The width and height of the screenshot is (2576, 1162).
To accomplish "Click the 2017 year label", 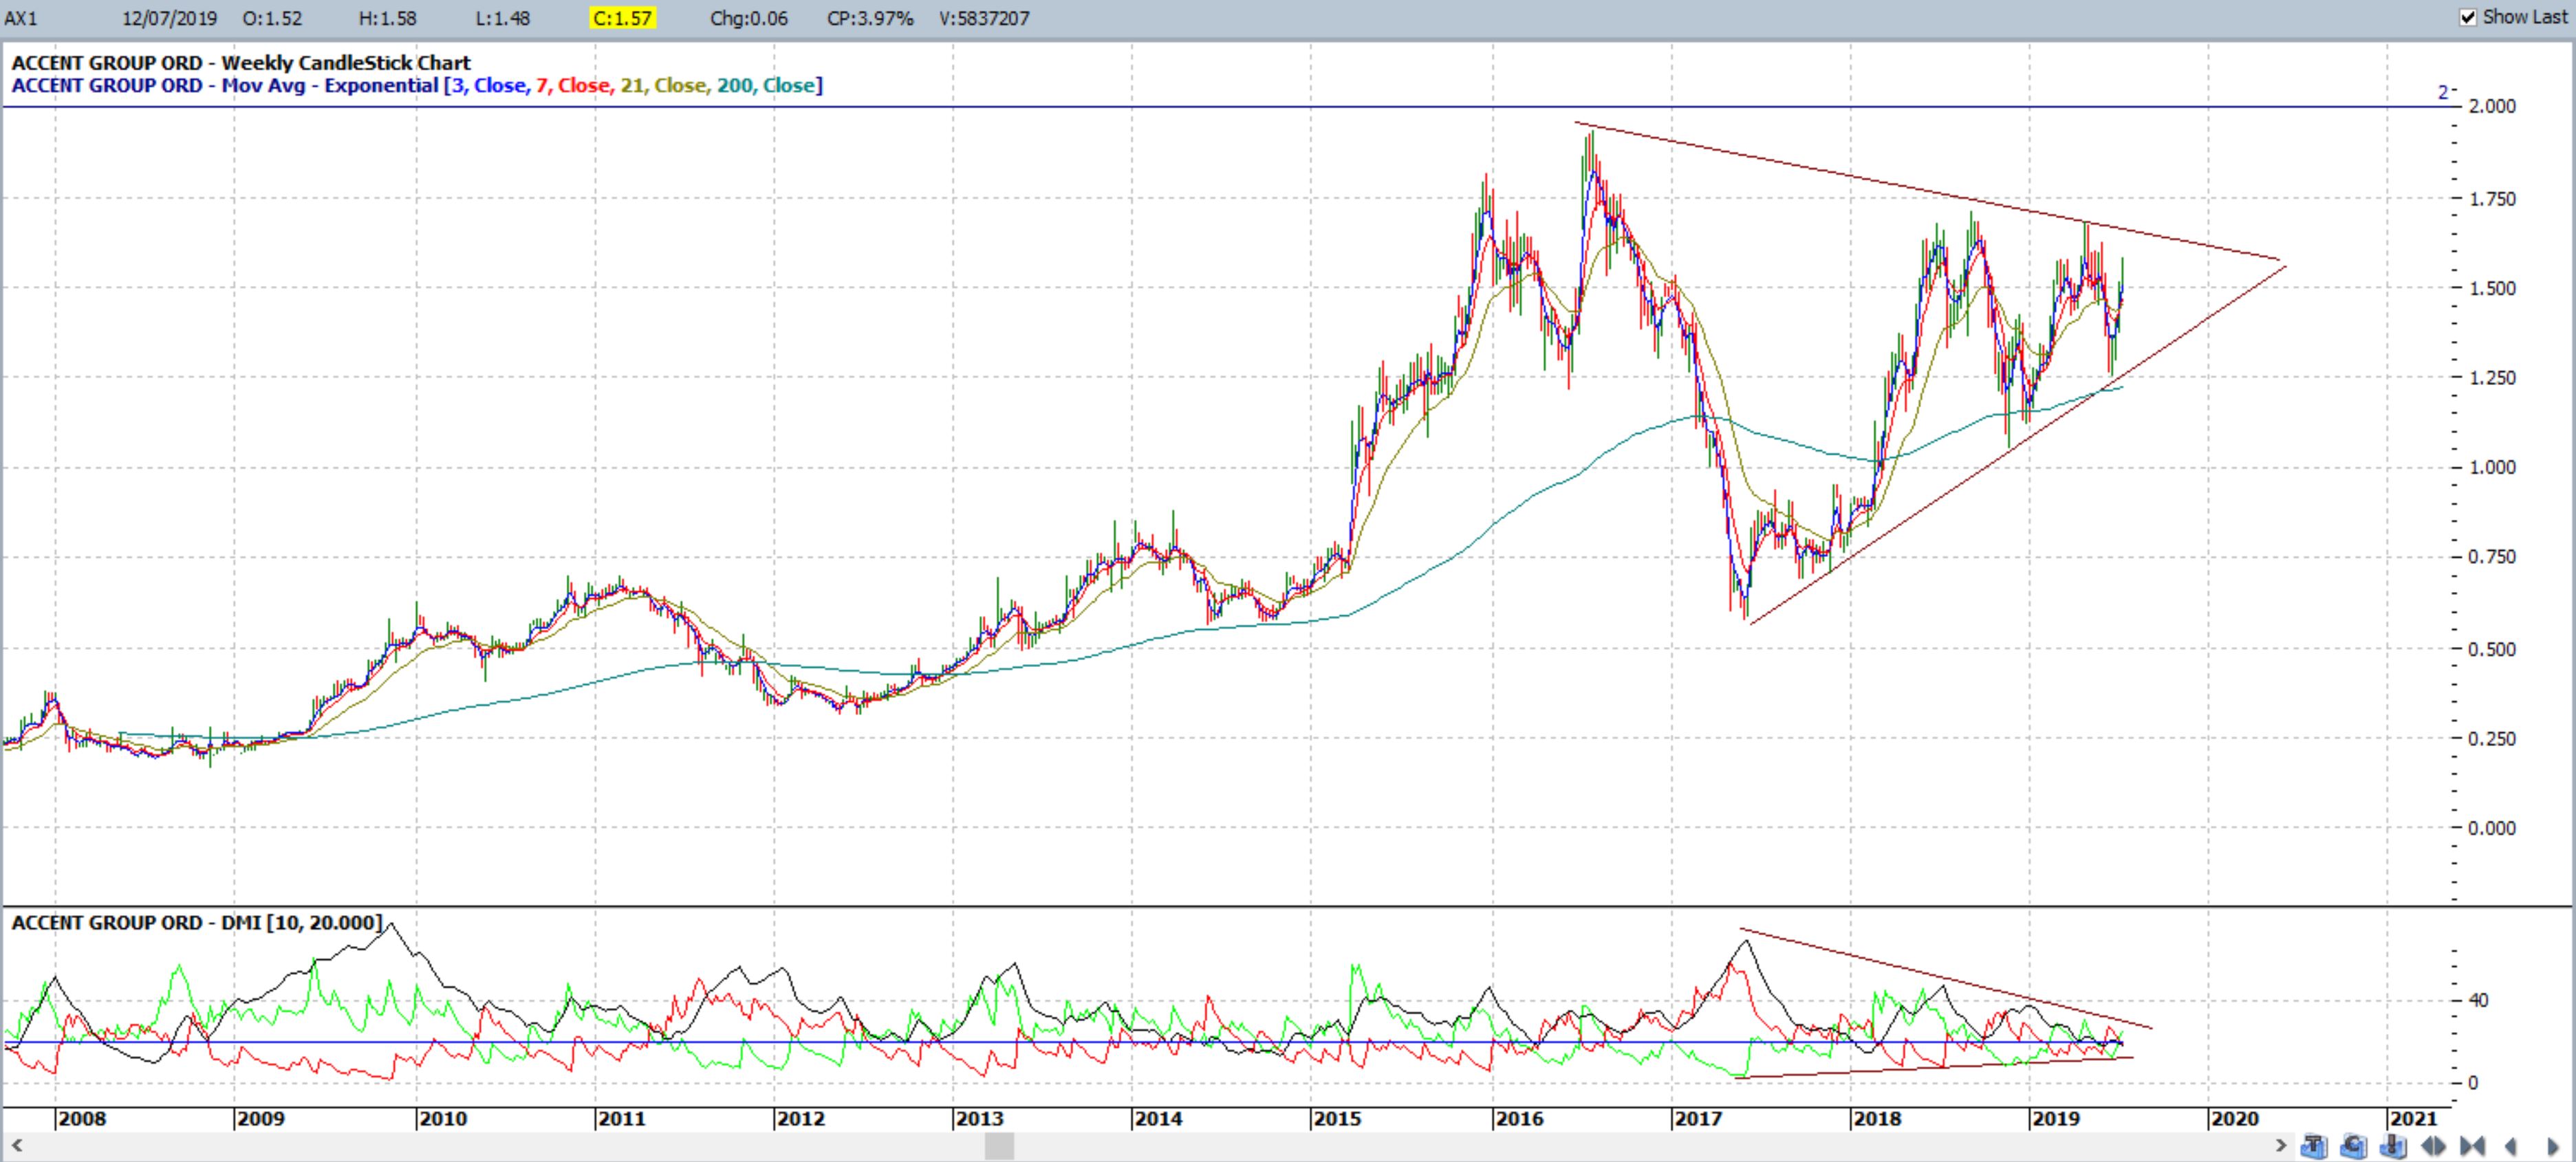I will pos(1698,1118).
